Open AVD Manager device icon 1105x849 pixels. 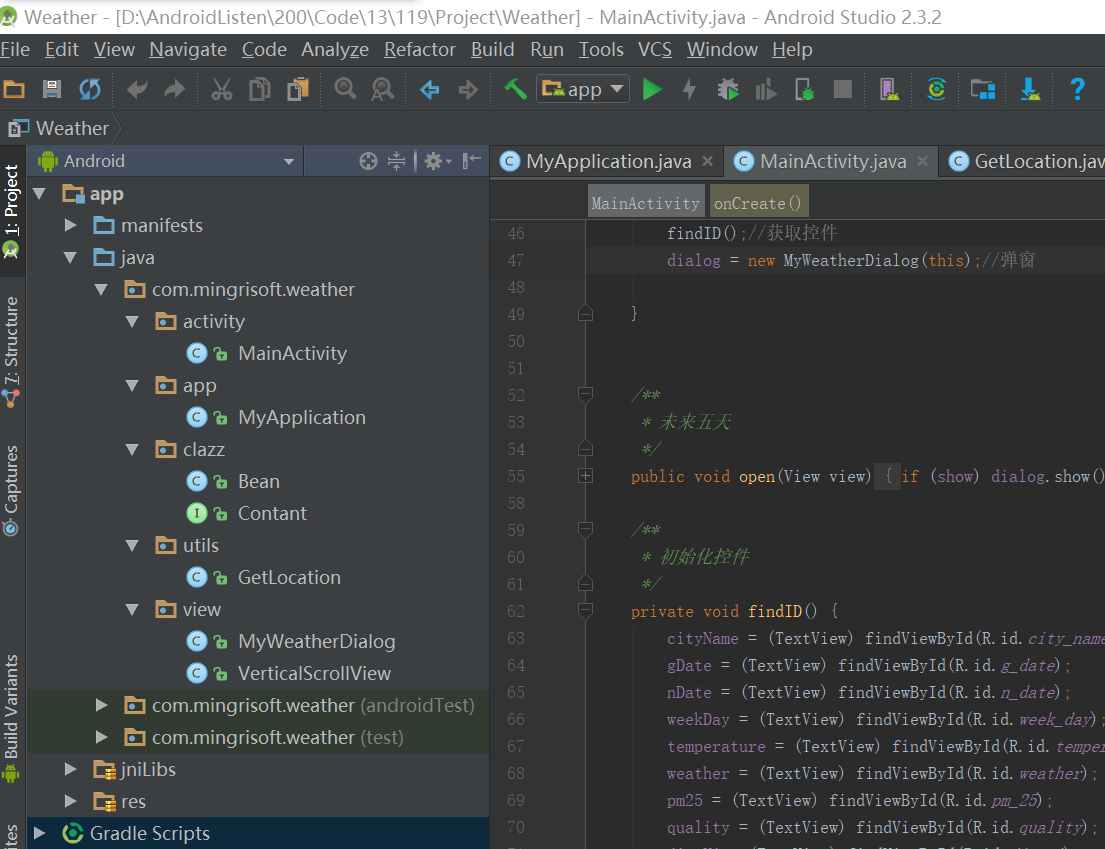[889, 89]
